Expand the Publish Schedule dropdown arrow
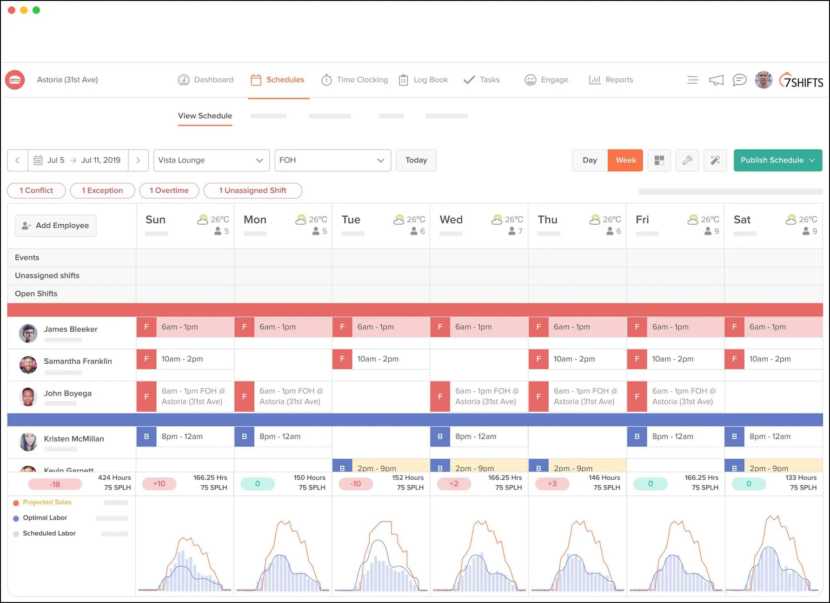 (813, 160)
